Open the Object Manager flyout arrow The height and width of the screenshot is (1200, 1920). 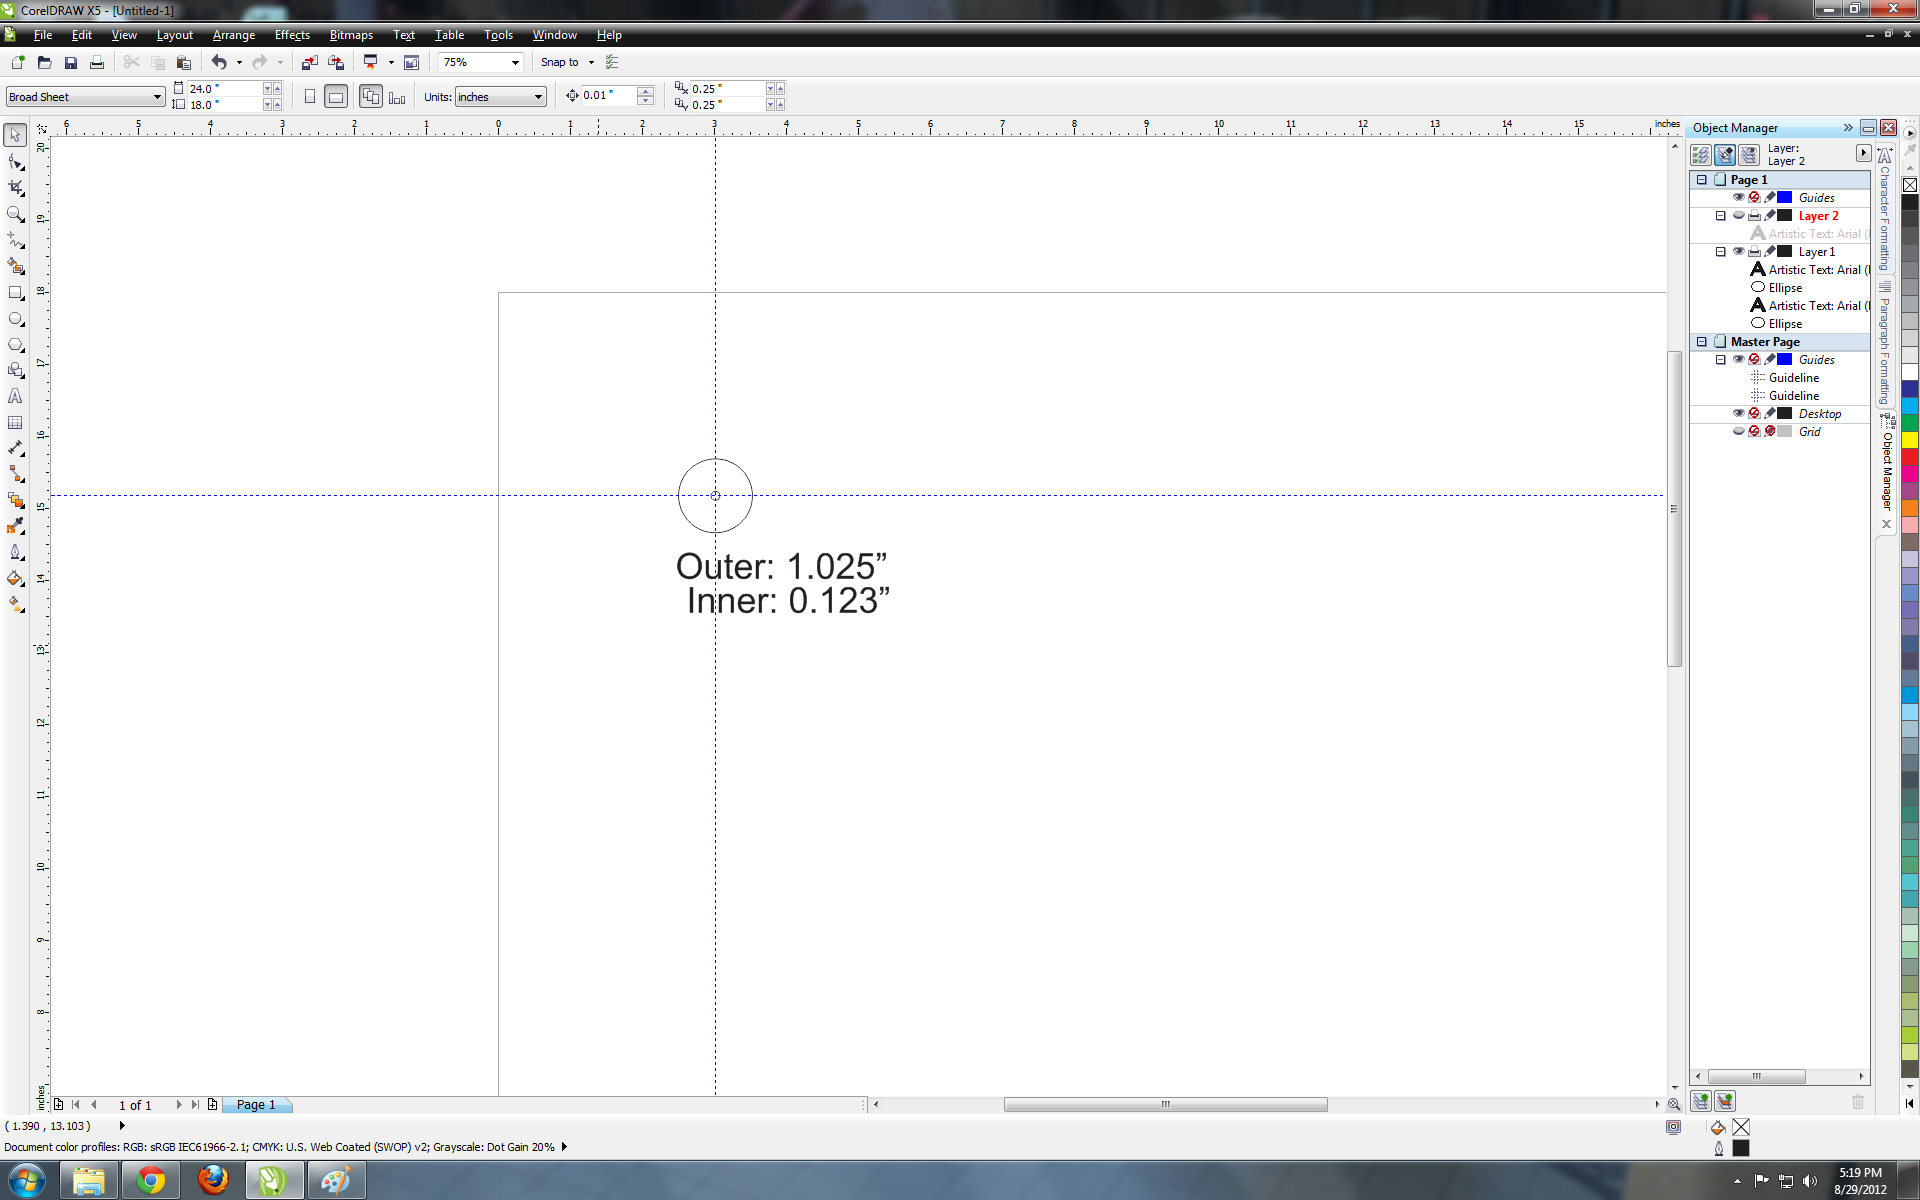click(1863, 153)
